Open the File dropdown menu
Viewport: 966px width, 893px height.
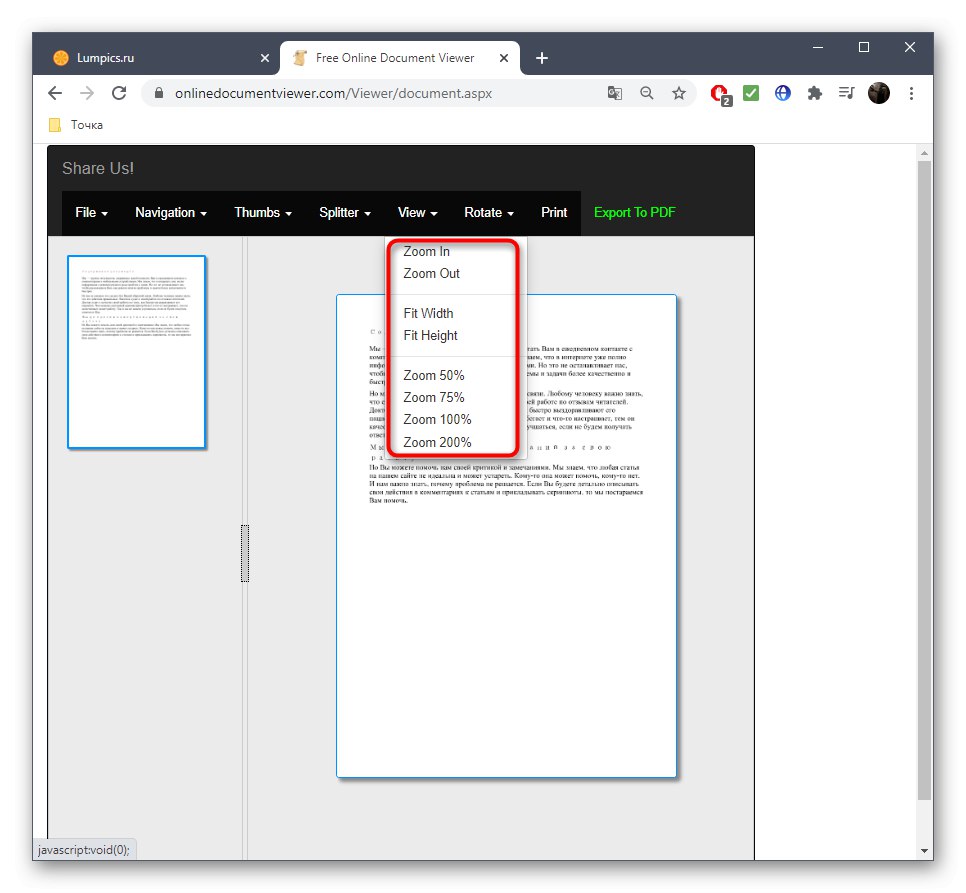pyautogui.click(x=91, y=212)
